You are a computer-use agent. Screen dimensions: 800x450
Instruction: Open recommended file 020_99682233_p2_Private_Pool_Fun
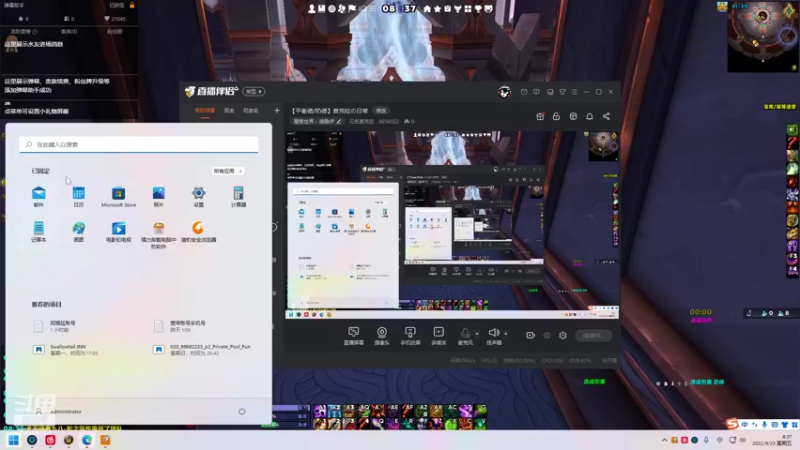203,349
